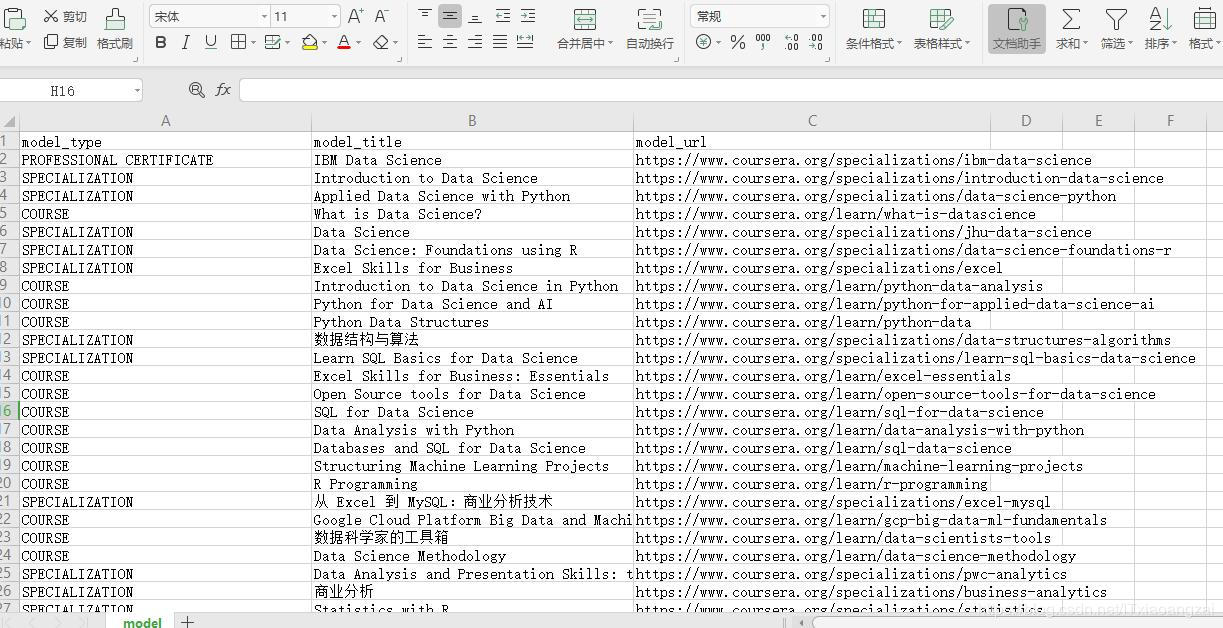
Task: Open Table Style (表格样式) menu
Action: tap(942, 29)
